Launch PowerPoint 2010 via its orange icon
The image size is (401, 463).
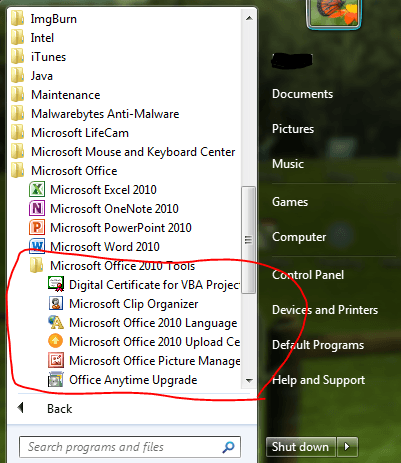click(x=37, y=228)
